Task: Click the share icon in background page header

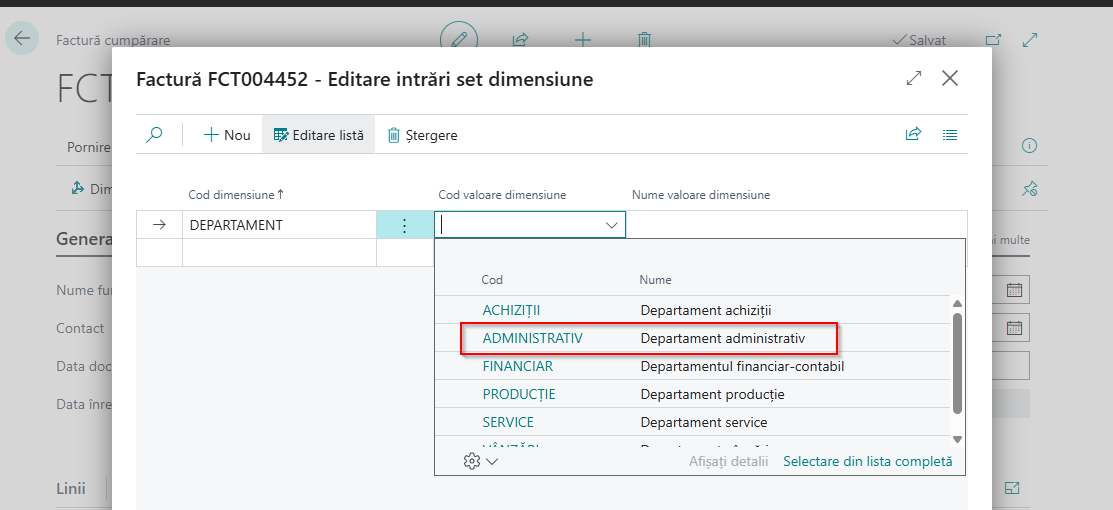Action: click(520, 40)
